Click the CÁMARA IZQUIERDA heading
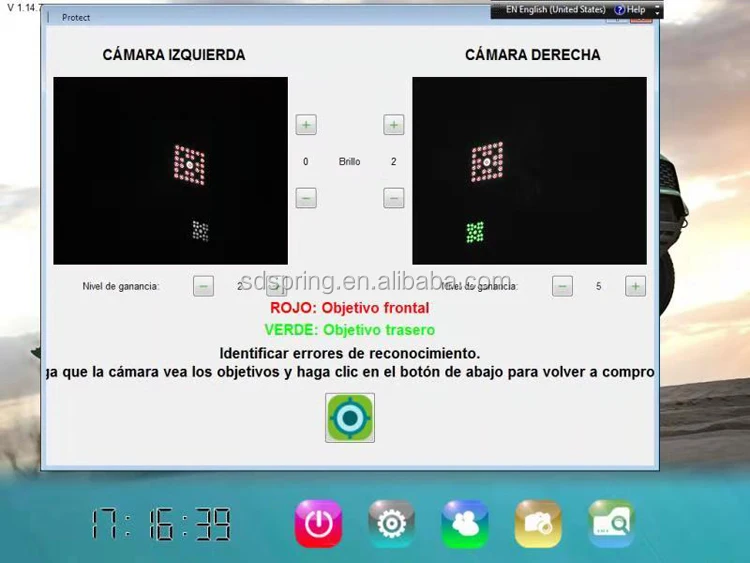 pyautogui.click(x=174, y=55)
